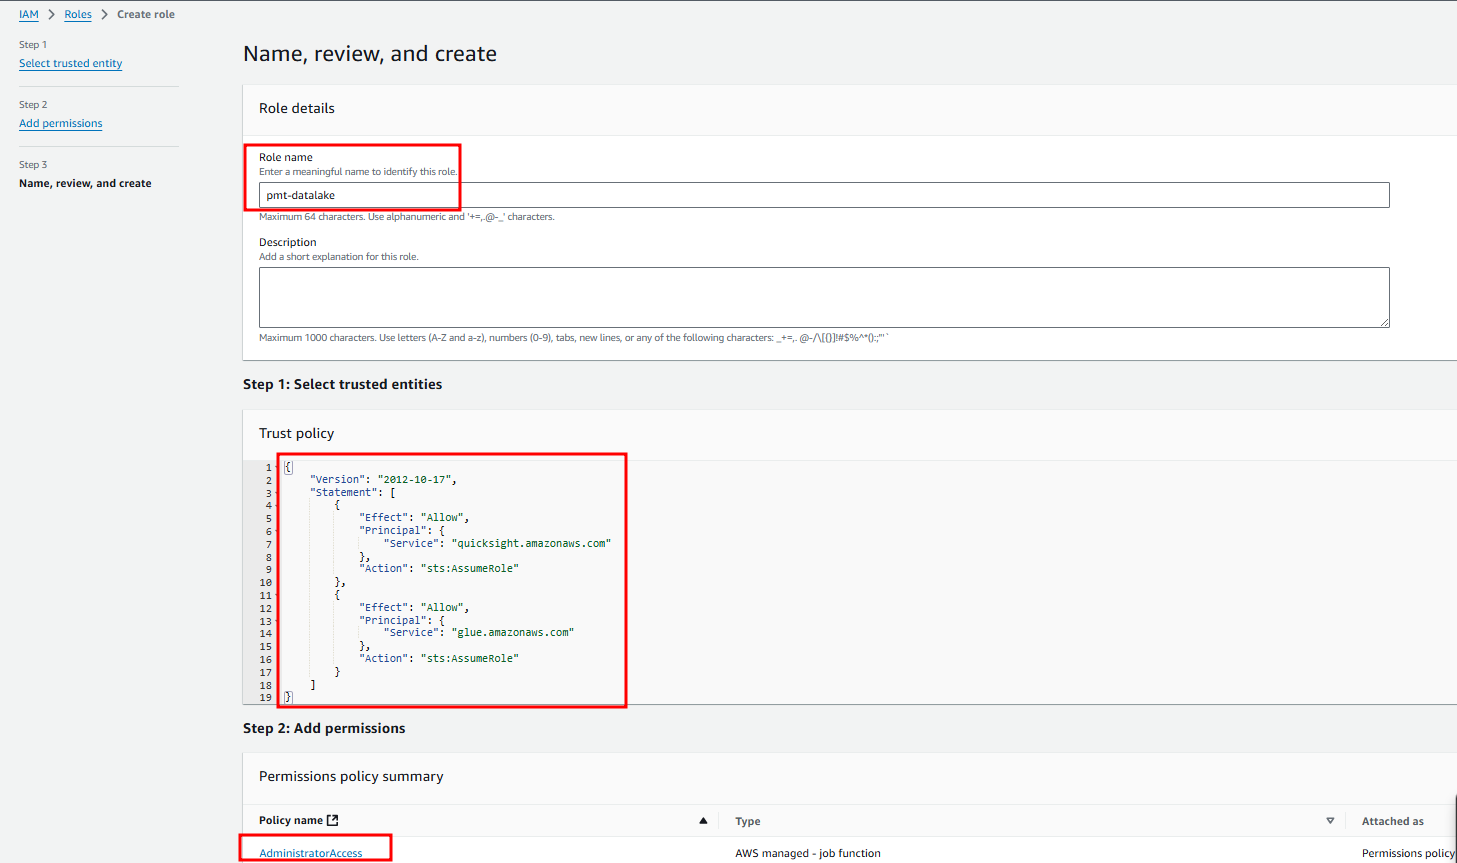Click the external link icon beside Policy name
This screenshot has height=863, width=1457.
(x=333, y=820)
